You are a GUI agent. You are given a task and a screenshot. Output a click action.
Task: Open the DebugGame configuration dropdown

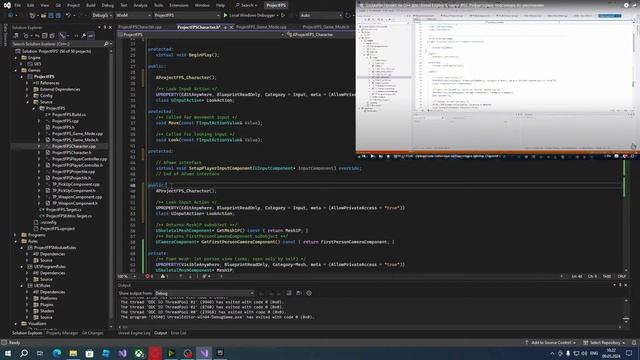102,15
